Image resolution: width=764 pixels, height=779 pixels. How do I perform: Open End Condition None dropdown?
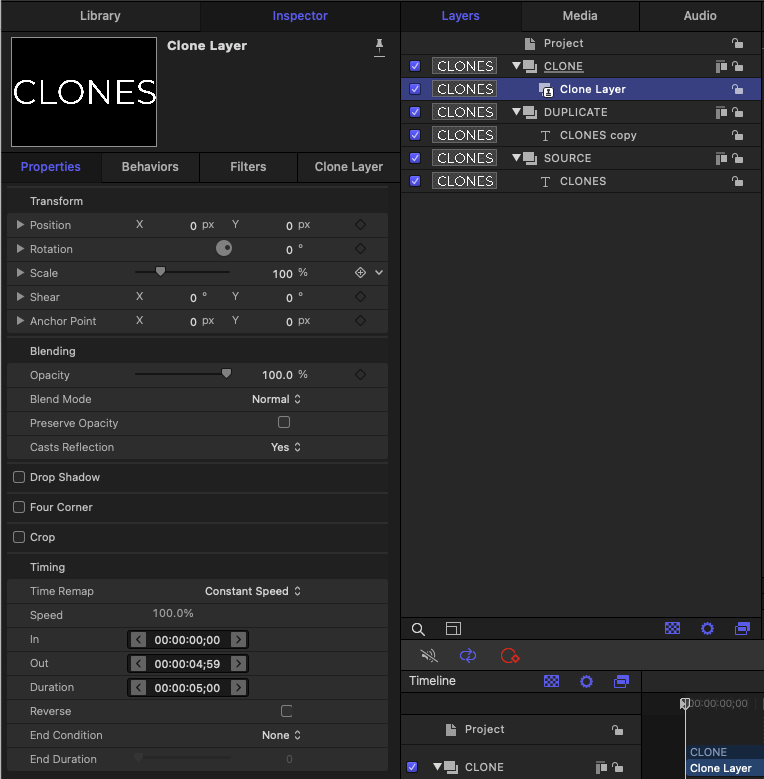coord(281,735)
